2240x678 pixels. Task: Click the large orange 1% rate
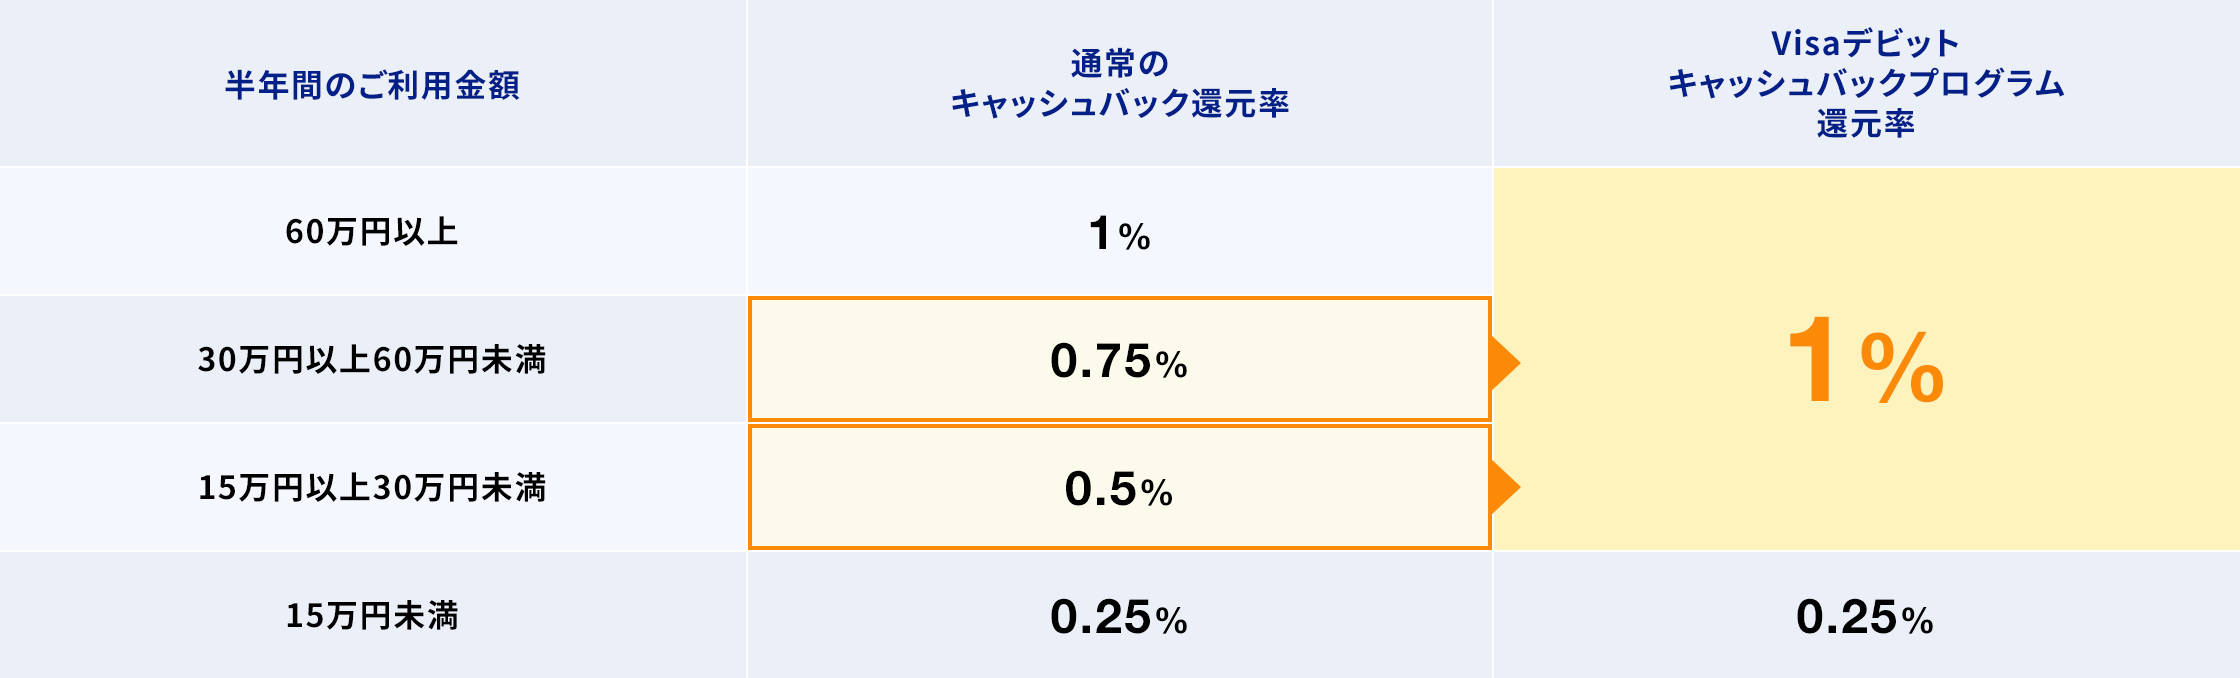[1864, 361]
